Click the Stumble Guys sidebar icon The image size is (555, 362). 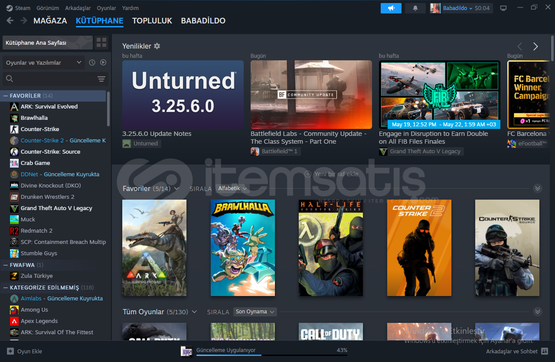pos(14,253)
